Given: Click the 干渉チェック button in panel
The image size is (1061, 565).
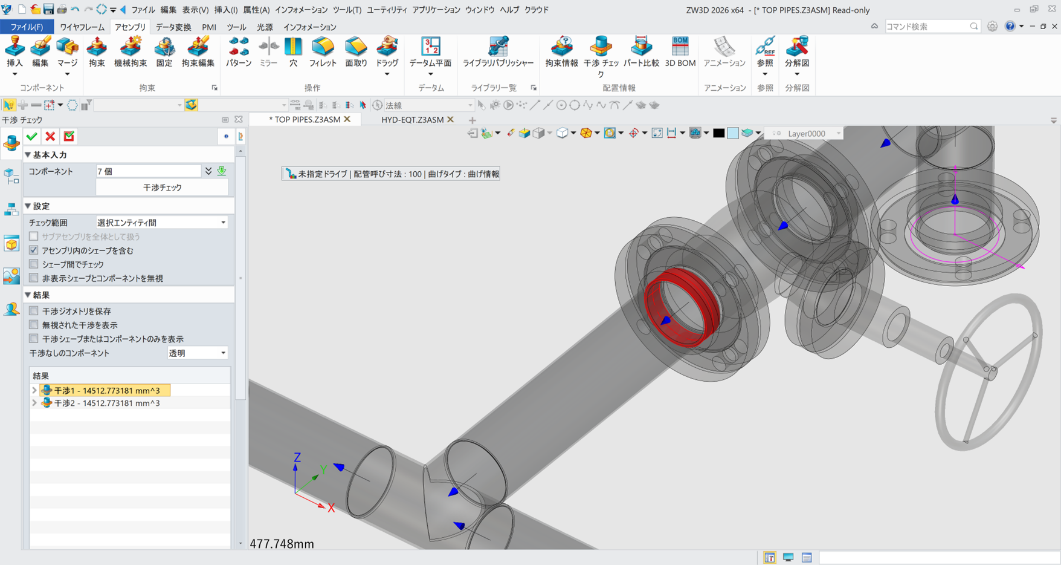Looking at the screenshot, I should (162, 187).
